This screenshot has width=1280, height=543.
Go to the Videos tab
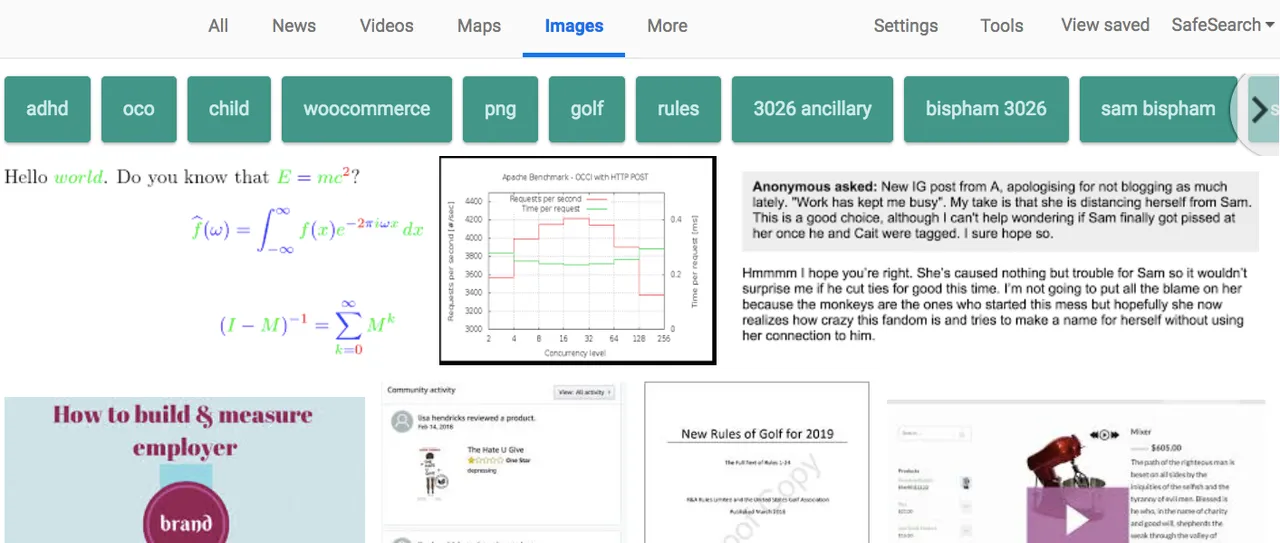386,26
